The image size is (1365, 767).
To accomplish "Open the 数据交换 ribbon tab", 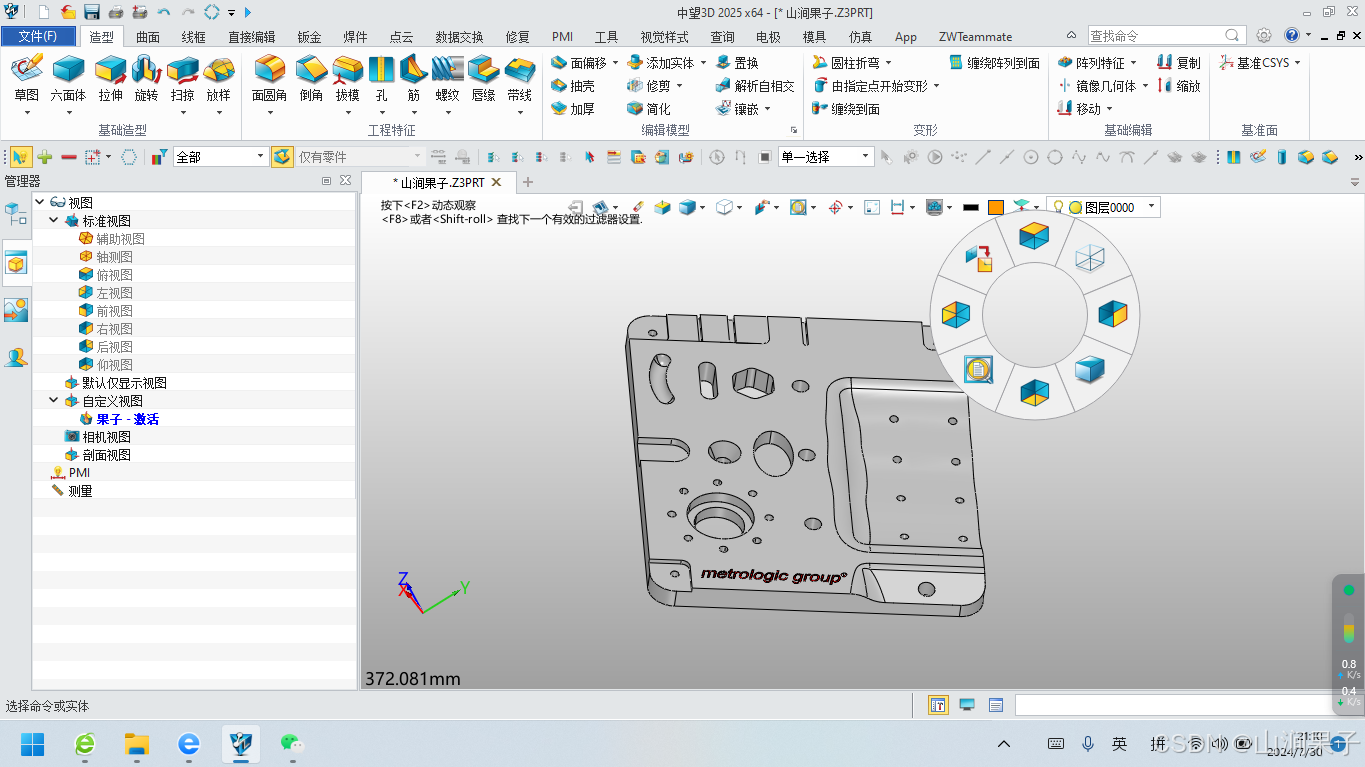I will coord(459,37).
